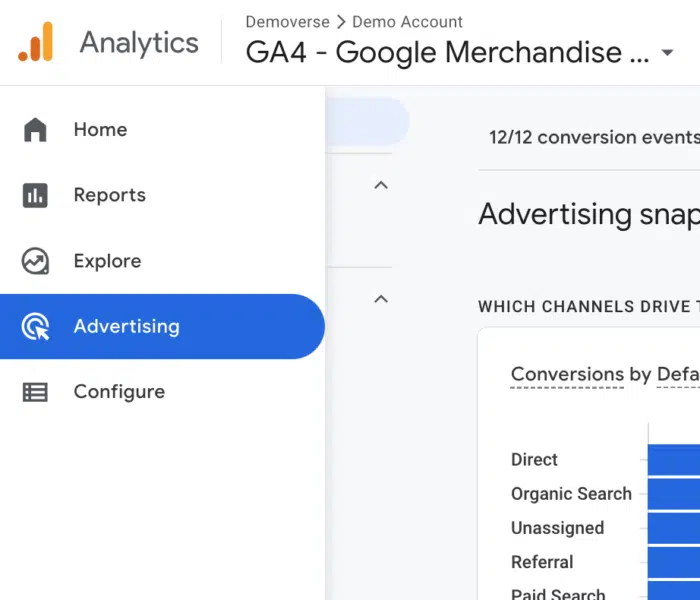The height and width of the screenshot is (600, 700).
Task: Open the GA4 property selector dropdown arrow
Action: [667, 53]
